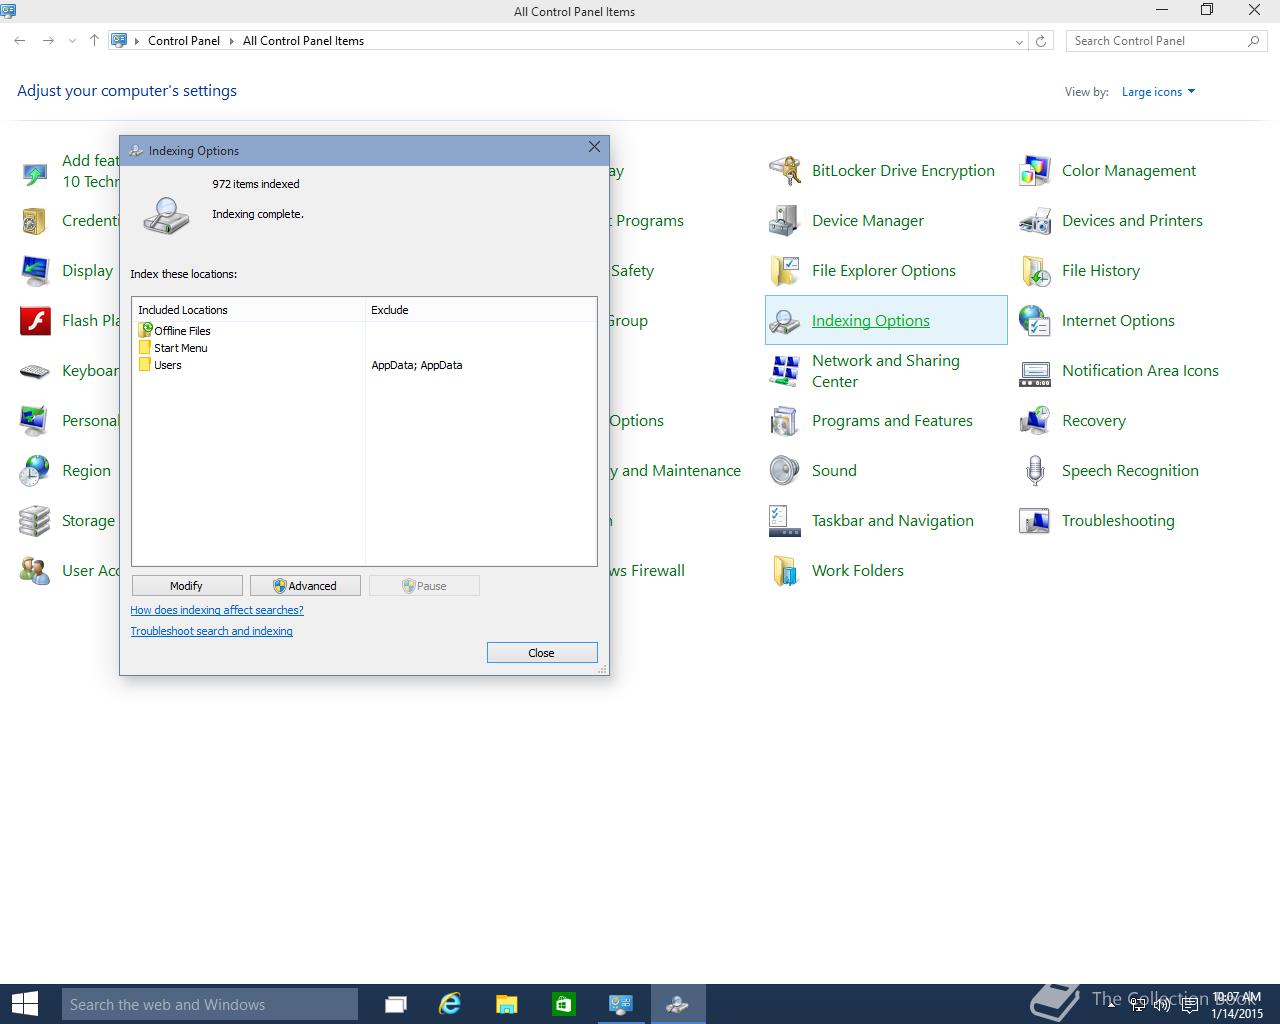This screenshot has height=1024, width=1280.
Task: Select the Users folder in included locations
Action: pyautogui.click(x=167, y=365)
